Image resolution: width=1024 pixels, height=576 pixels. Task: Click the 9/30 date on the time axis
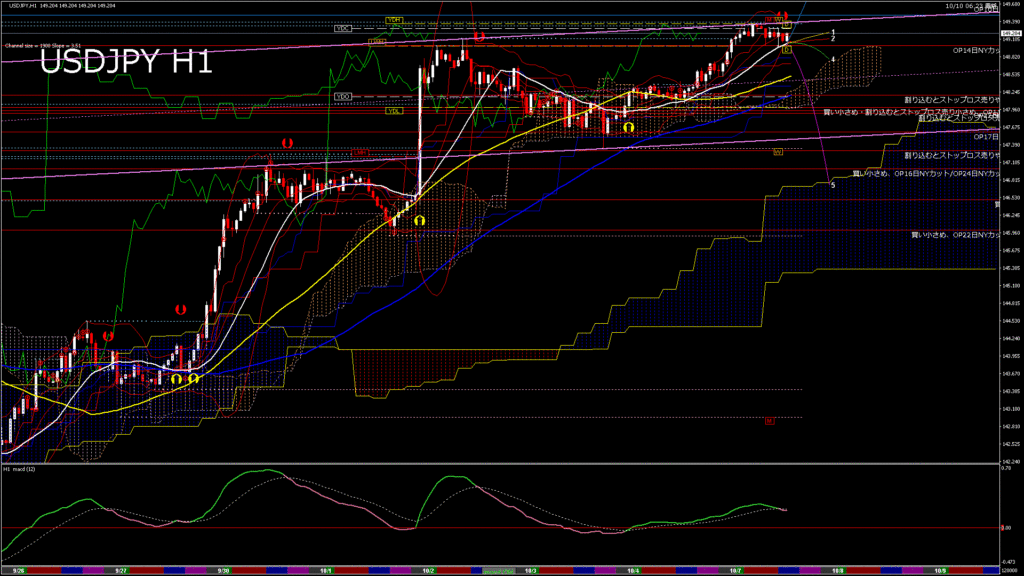(223, 571)
